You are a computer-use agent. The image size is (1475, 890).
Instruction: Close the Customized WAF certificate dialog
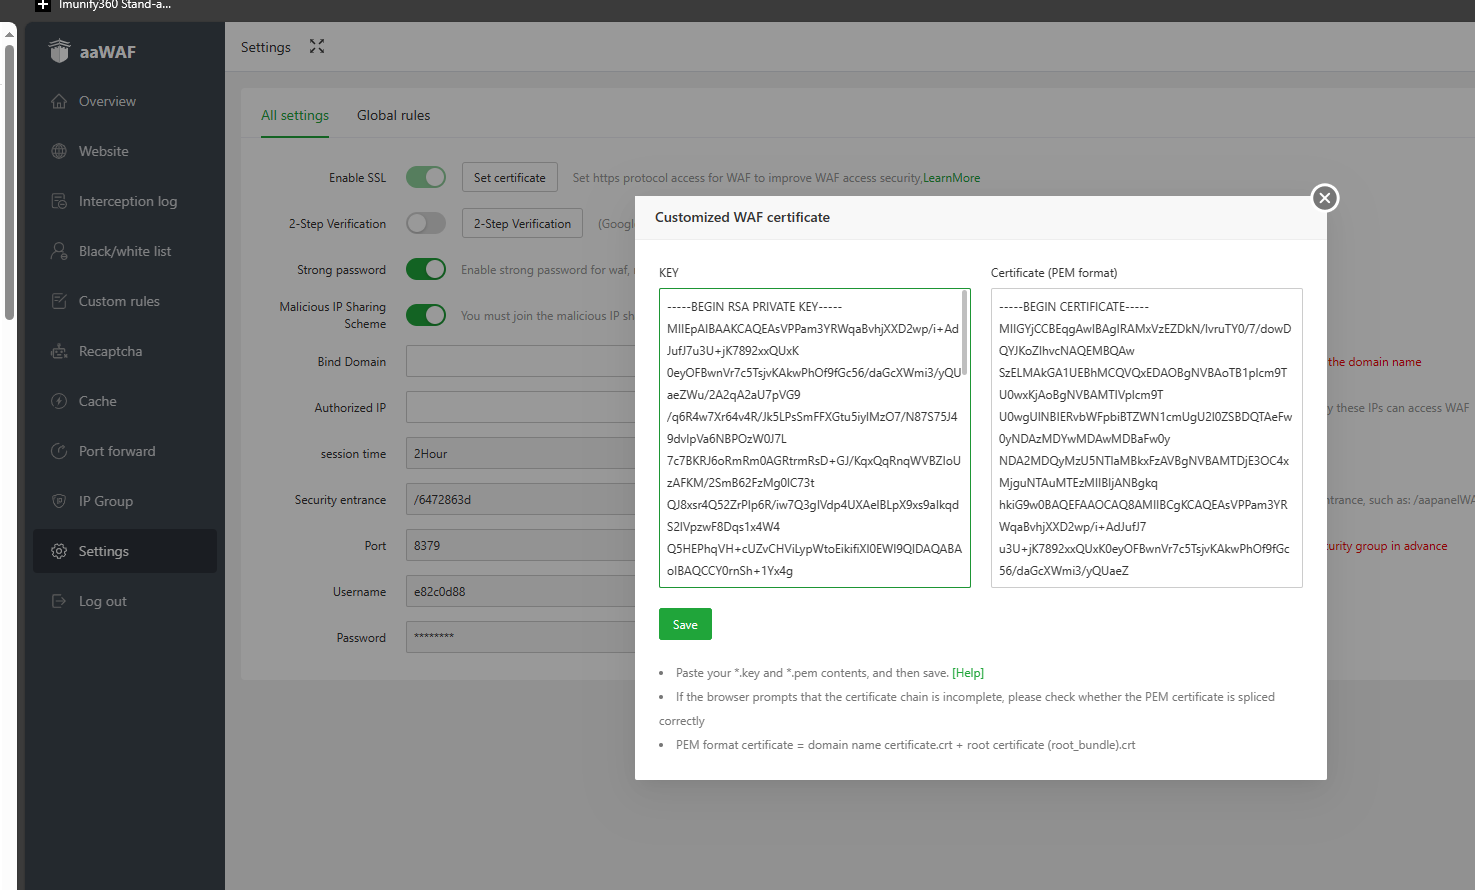click(x=1325, y=198)
